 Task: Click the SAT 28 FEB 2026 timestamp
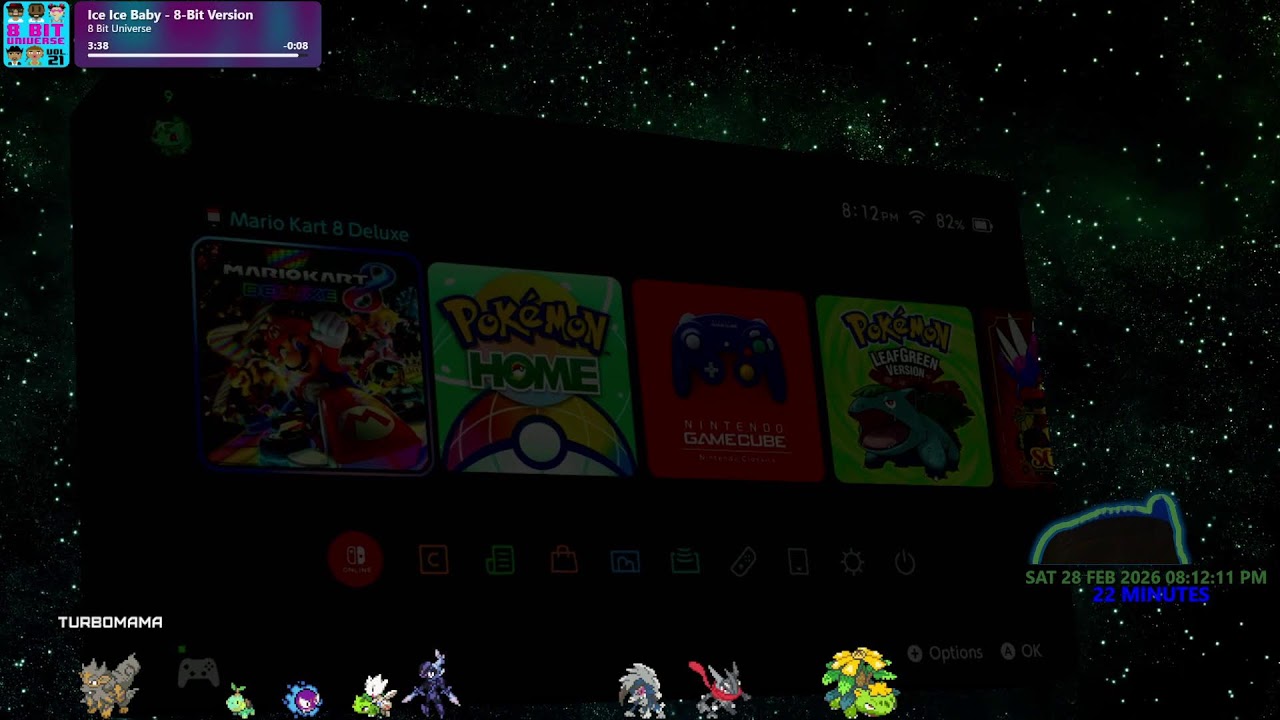(x=1146, y=577)
